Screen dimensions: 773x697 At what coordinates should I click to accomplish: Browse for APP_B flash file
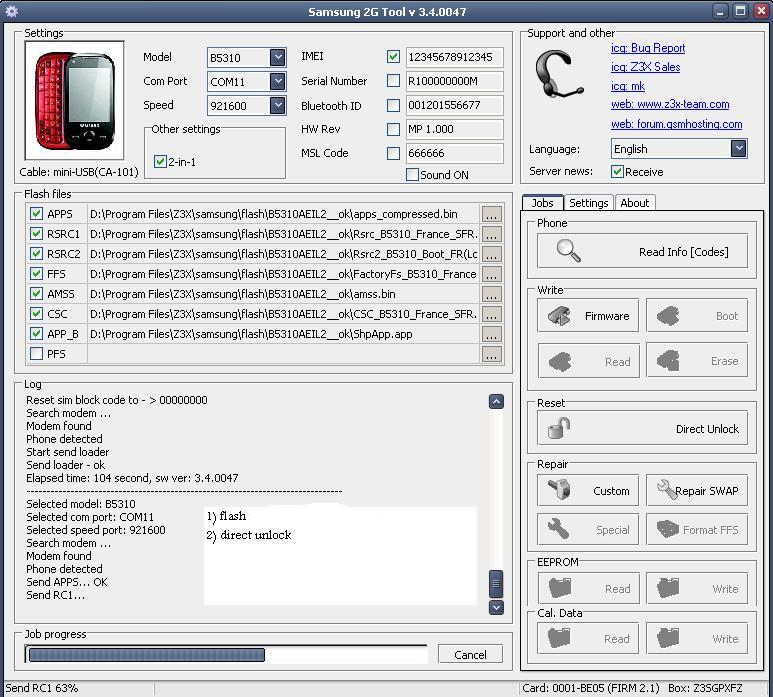[x=492, y=334]
